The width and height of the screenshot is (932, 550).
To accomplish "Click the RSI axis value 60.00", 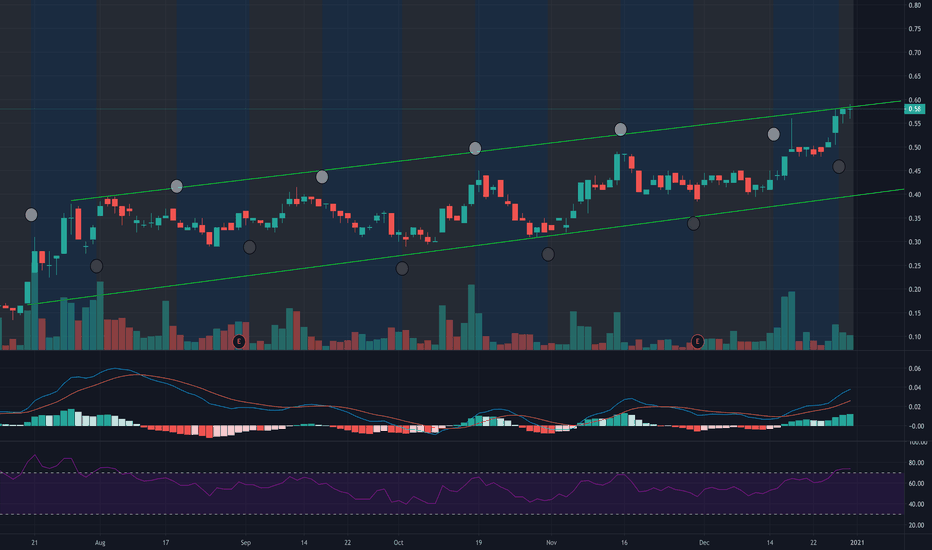I will (x=916, y=483).
